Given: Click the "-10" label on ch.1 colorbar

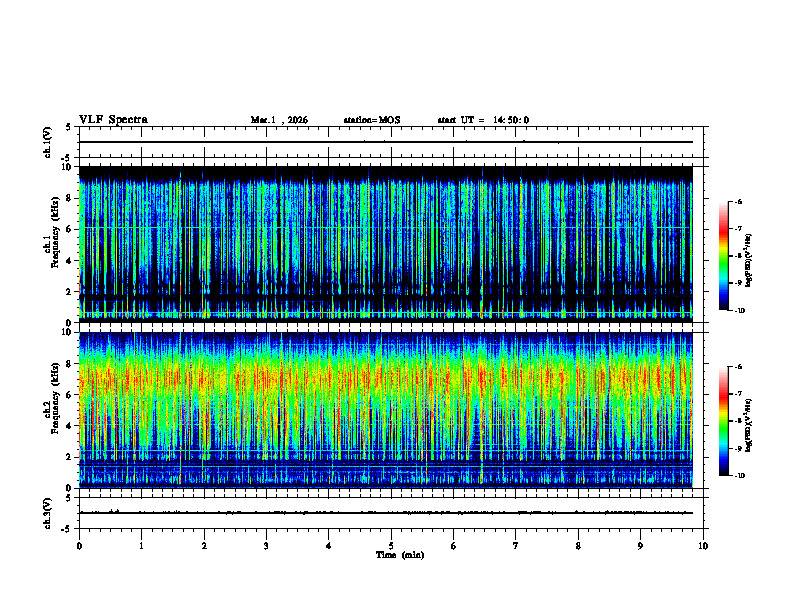Looking at the screenshot, I should 740,311.
